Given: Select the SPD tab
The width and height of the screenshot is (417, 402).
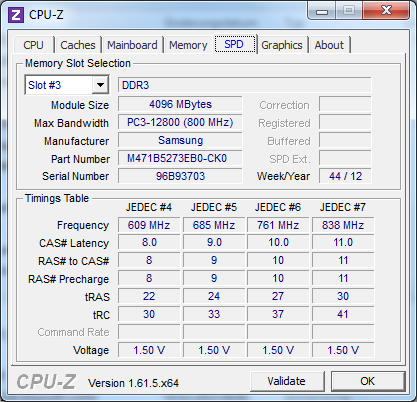Looking at the screenshot, I should (x=234, y=44).
